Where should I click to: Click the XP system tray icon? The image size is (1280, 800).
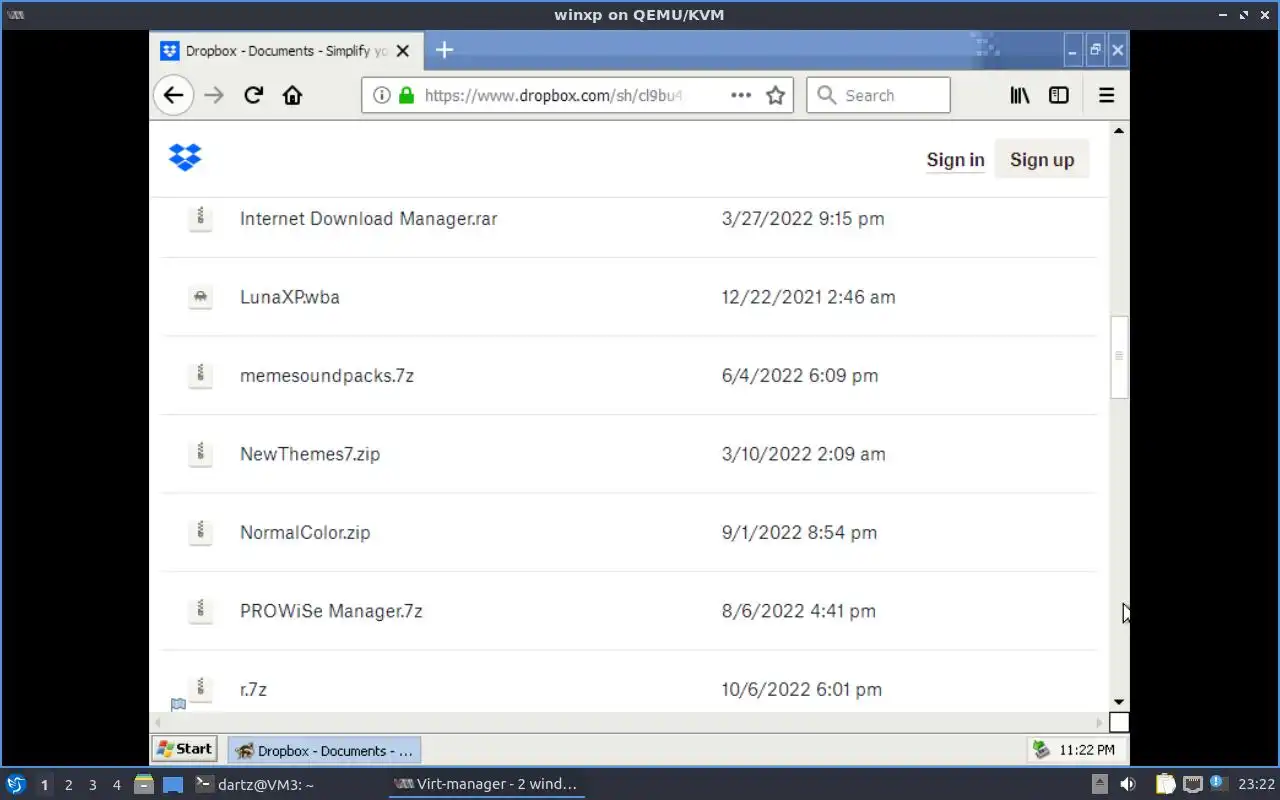(x=1041, y=750)
